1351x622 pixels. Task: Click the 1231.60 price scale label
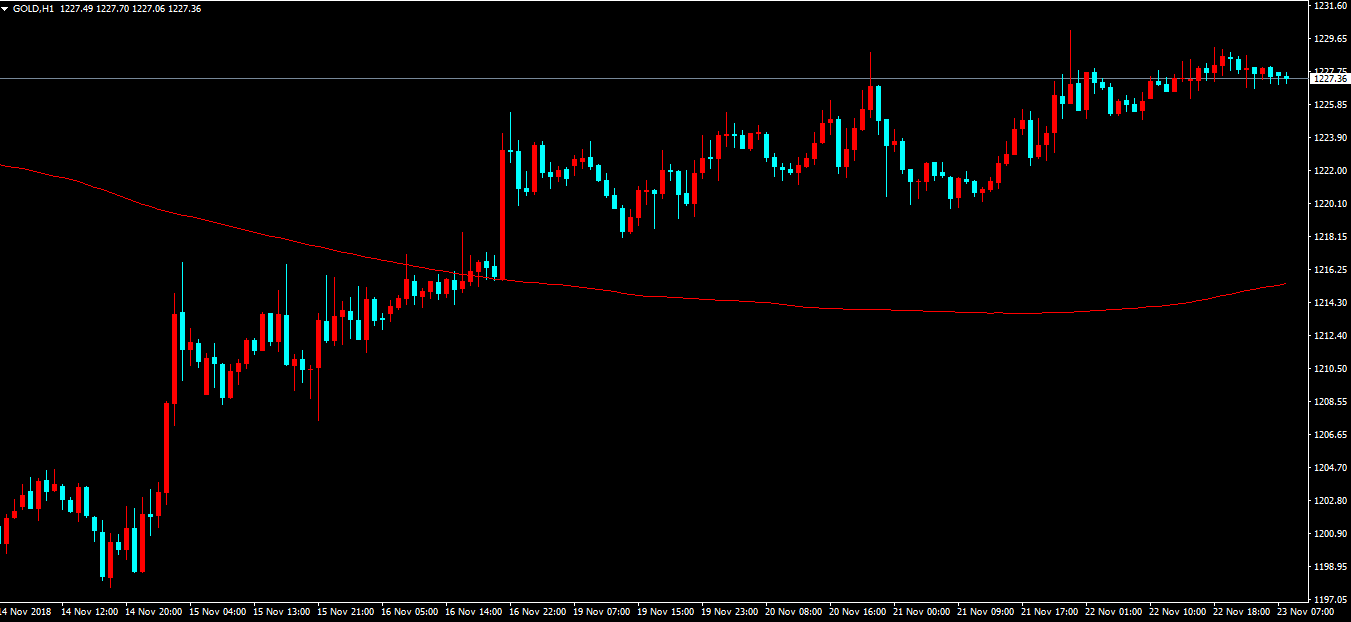(1329, 6)
